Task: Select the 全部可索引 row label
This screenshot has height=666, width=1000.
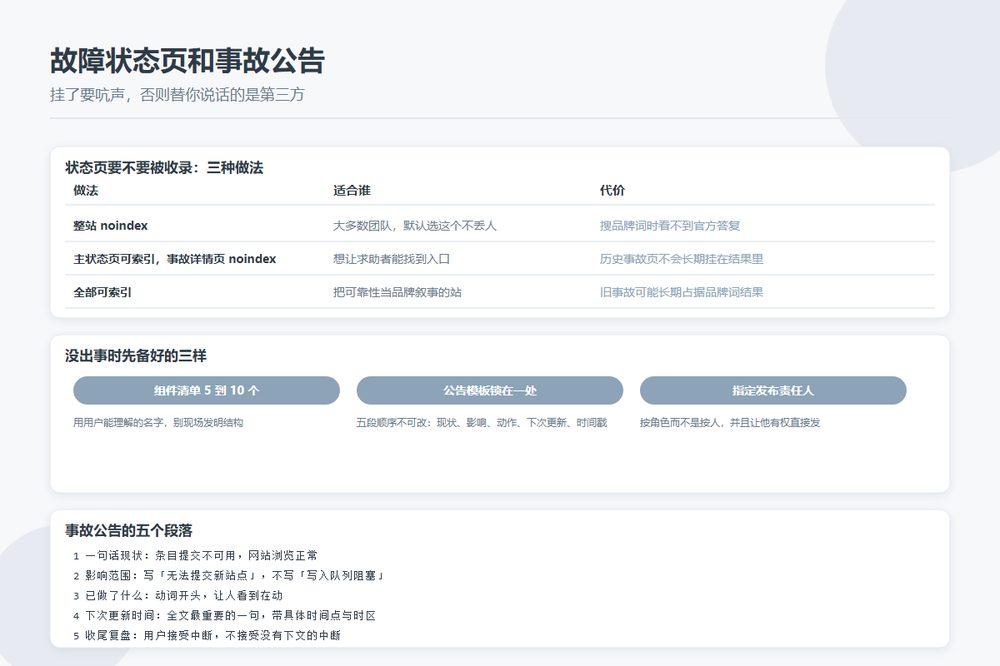Action: tap(103, 292)
